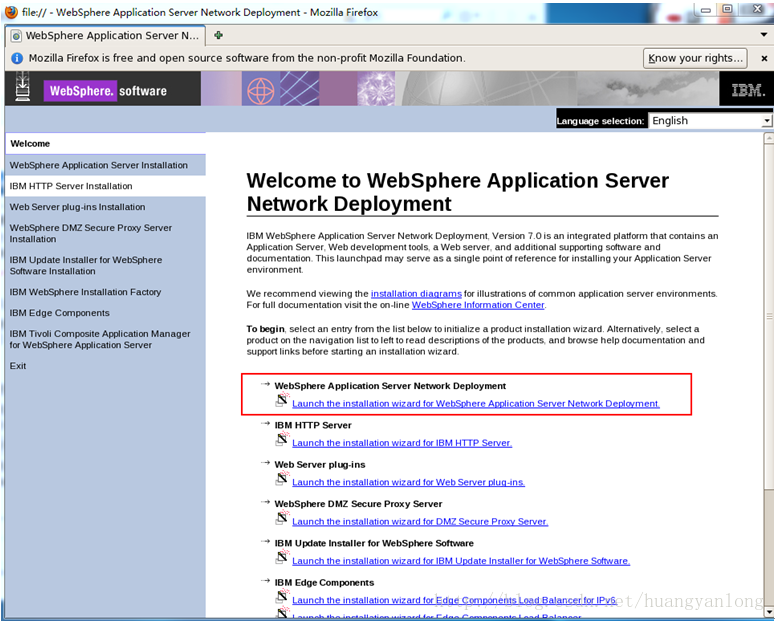Viewport: 775px width, 621px height.
Task: Click the Know your rights button
Action: coord(695,58)
